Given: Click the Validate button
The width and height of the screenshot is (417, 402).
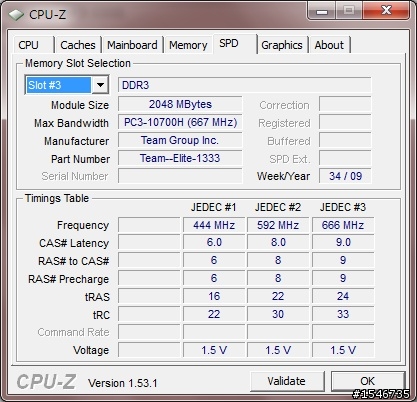Looking at the screenshot, I should click(287, 381).
